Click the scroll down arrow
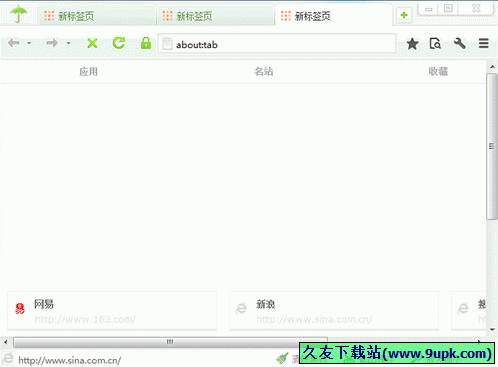Viewport: 498px width, 367px height. click(x=492, y=330)
